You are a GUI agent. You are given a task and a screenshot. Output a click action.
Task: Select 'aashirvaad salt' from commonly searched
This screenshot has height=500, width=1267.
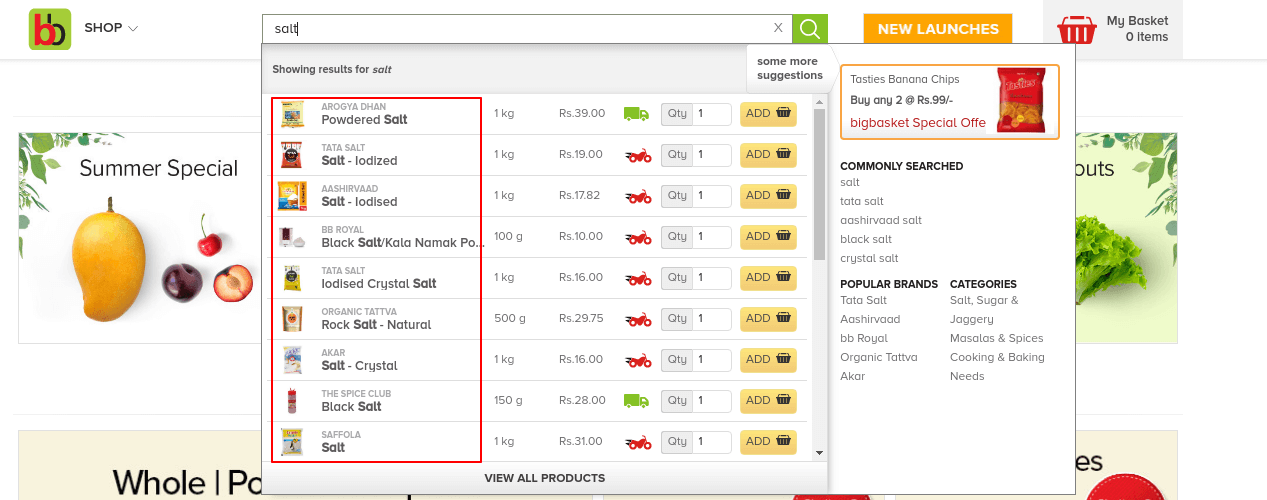coord(881,220)
